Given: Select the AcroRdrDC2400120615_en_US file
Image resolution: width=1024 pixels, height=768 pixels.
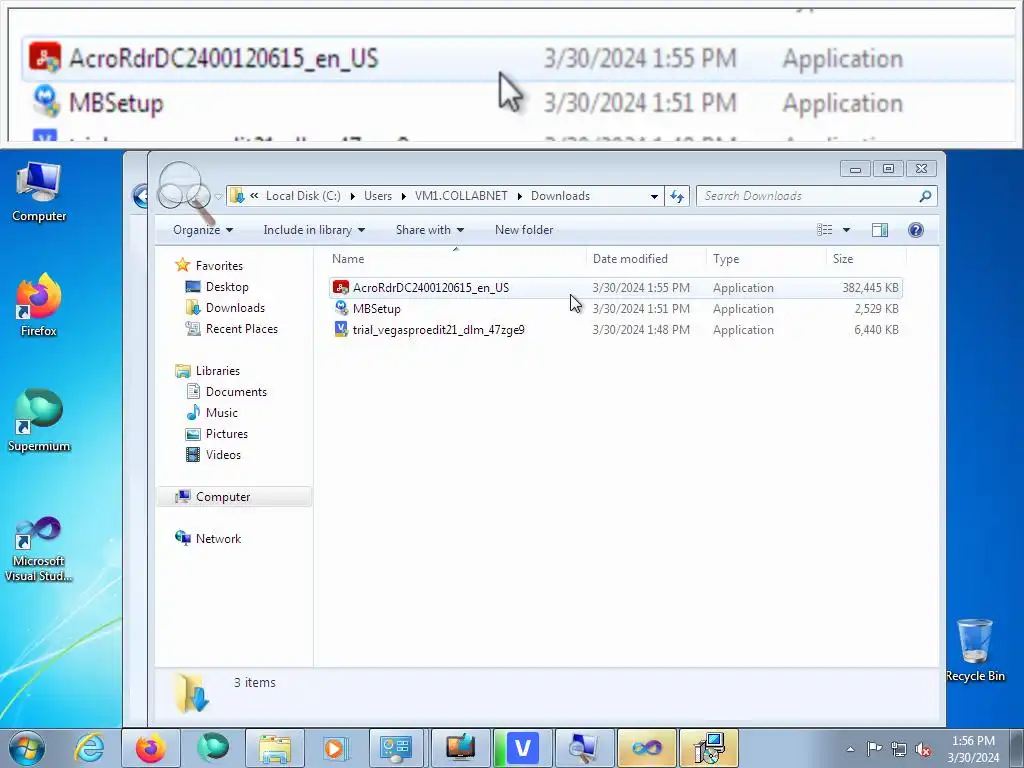Looking at the screenshot, I should click(616, 288).
